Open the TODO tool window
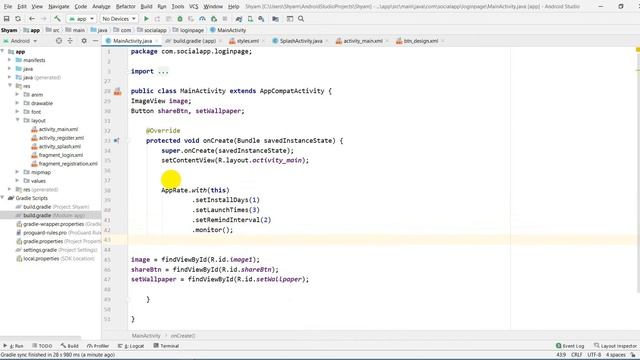Image resolution: width=640 pixels, height=360 pixels. tap(42, 346)
